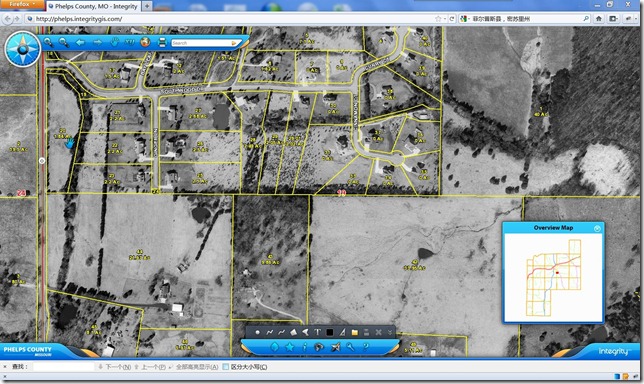The height and width of the screenshot is (384, 644).
Task: Select the measure triangle ruler tool
Action: (342, 332)
